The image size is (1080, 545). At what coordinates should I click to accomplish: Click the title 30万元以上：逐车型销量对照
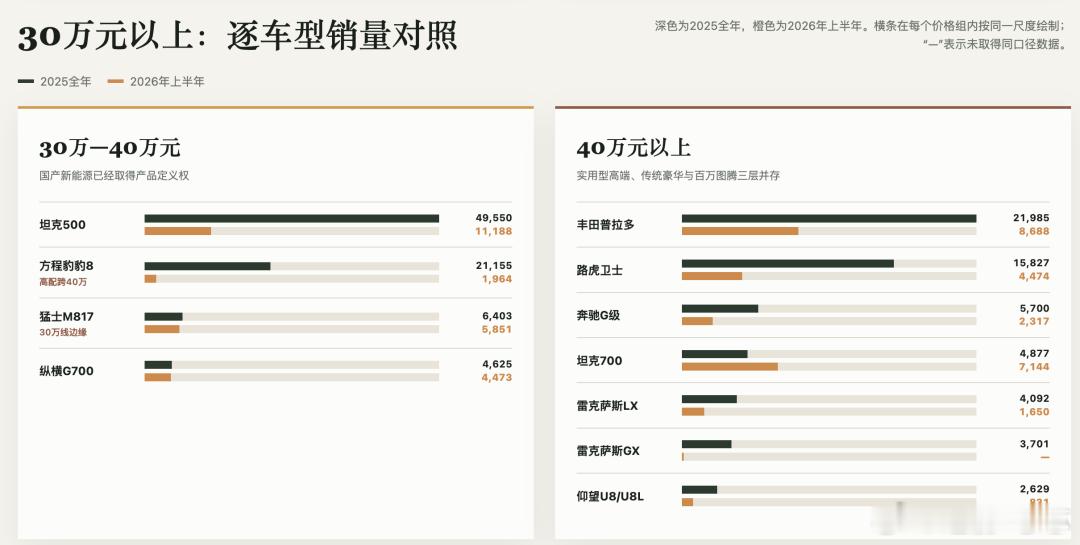tap(238, 36)
